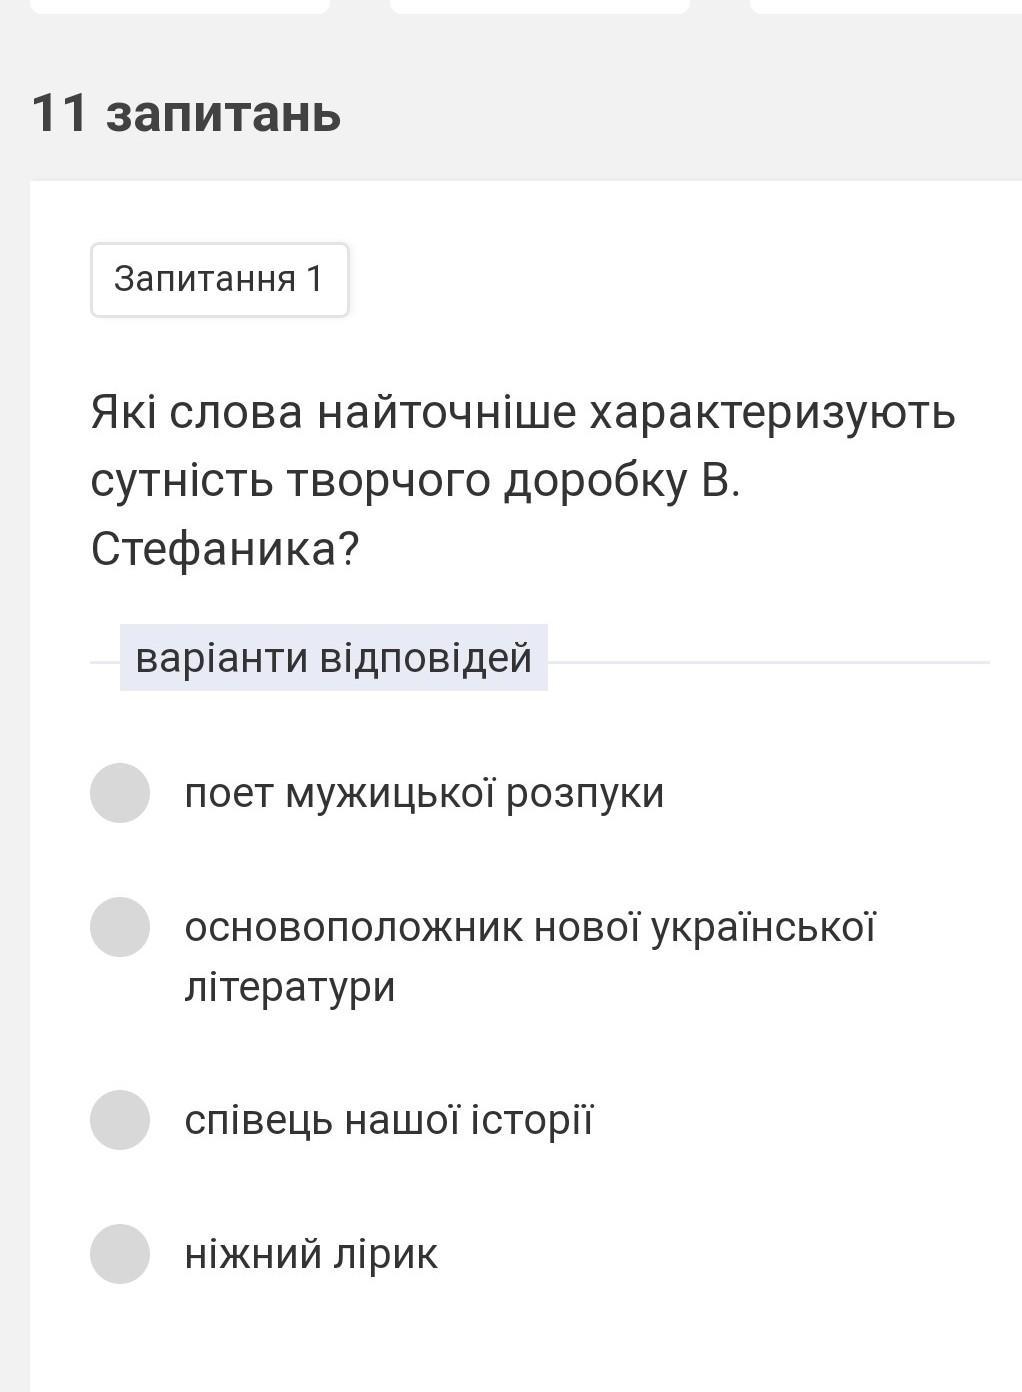Select radio button for 'ніжний лірик'

point(120,1254)
